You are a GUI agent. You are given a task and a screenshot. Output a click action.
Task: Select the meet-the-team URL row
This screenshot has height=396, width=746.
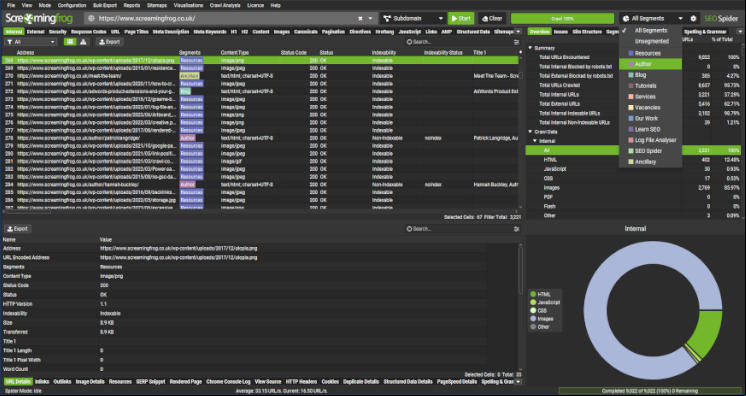coord(261,76)
